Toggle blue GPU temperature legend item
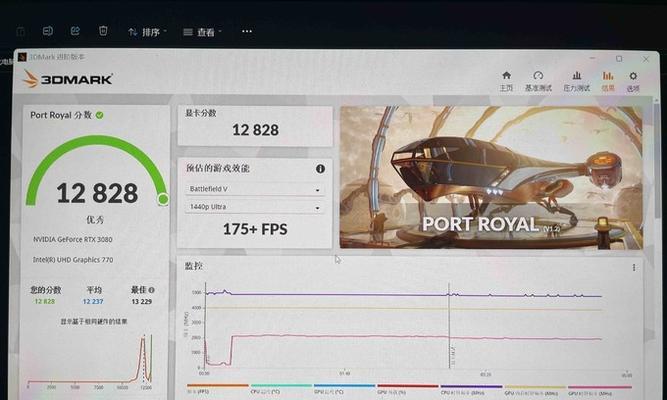The image size is (667, 400). click(345, 389)
